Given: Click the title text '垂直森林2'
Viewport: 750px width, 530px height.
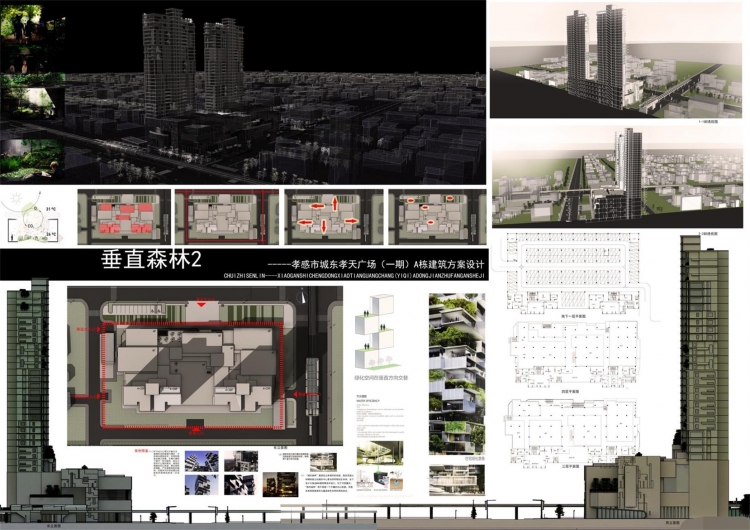Looking at the screenshot, I should [x=151, y=260].
